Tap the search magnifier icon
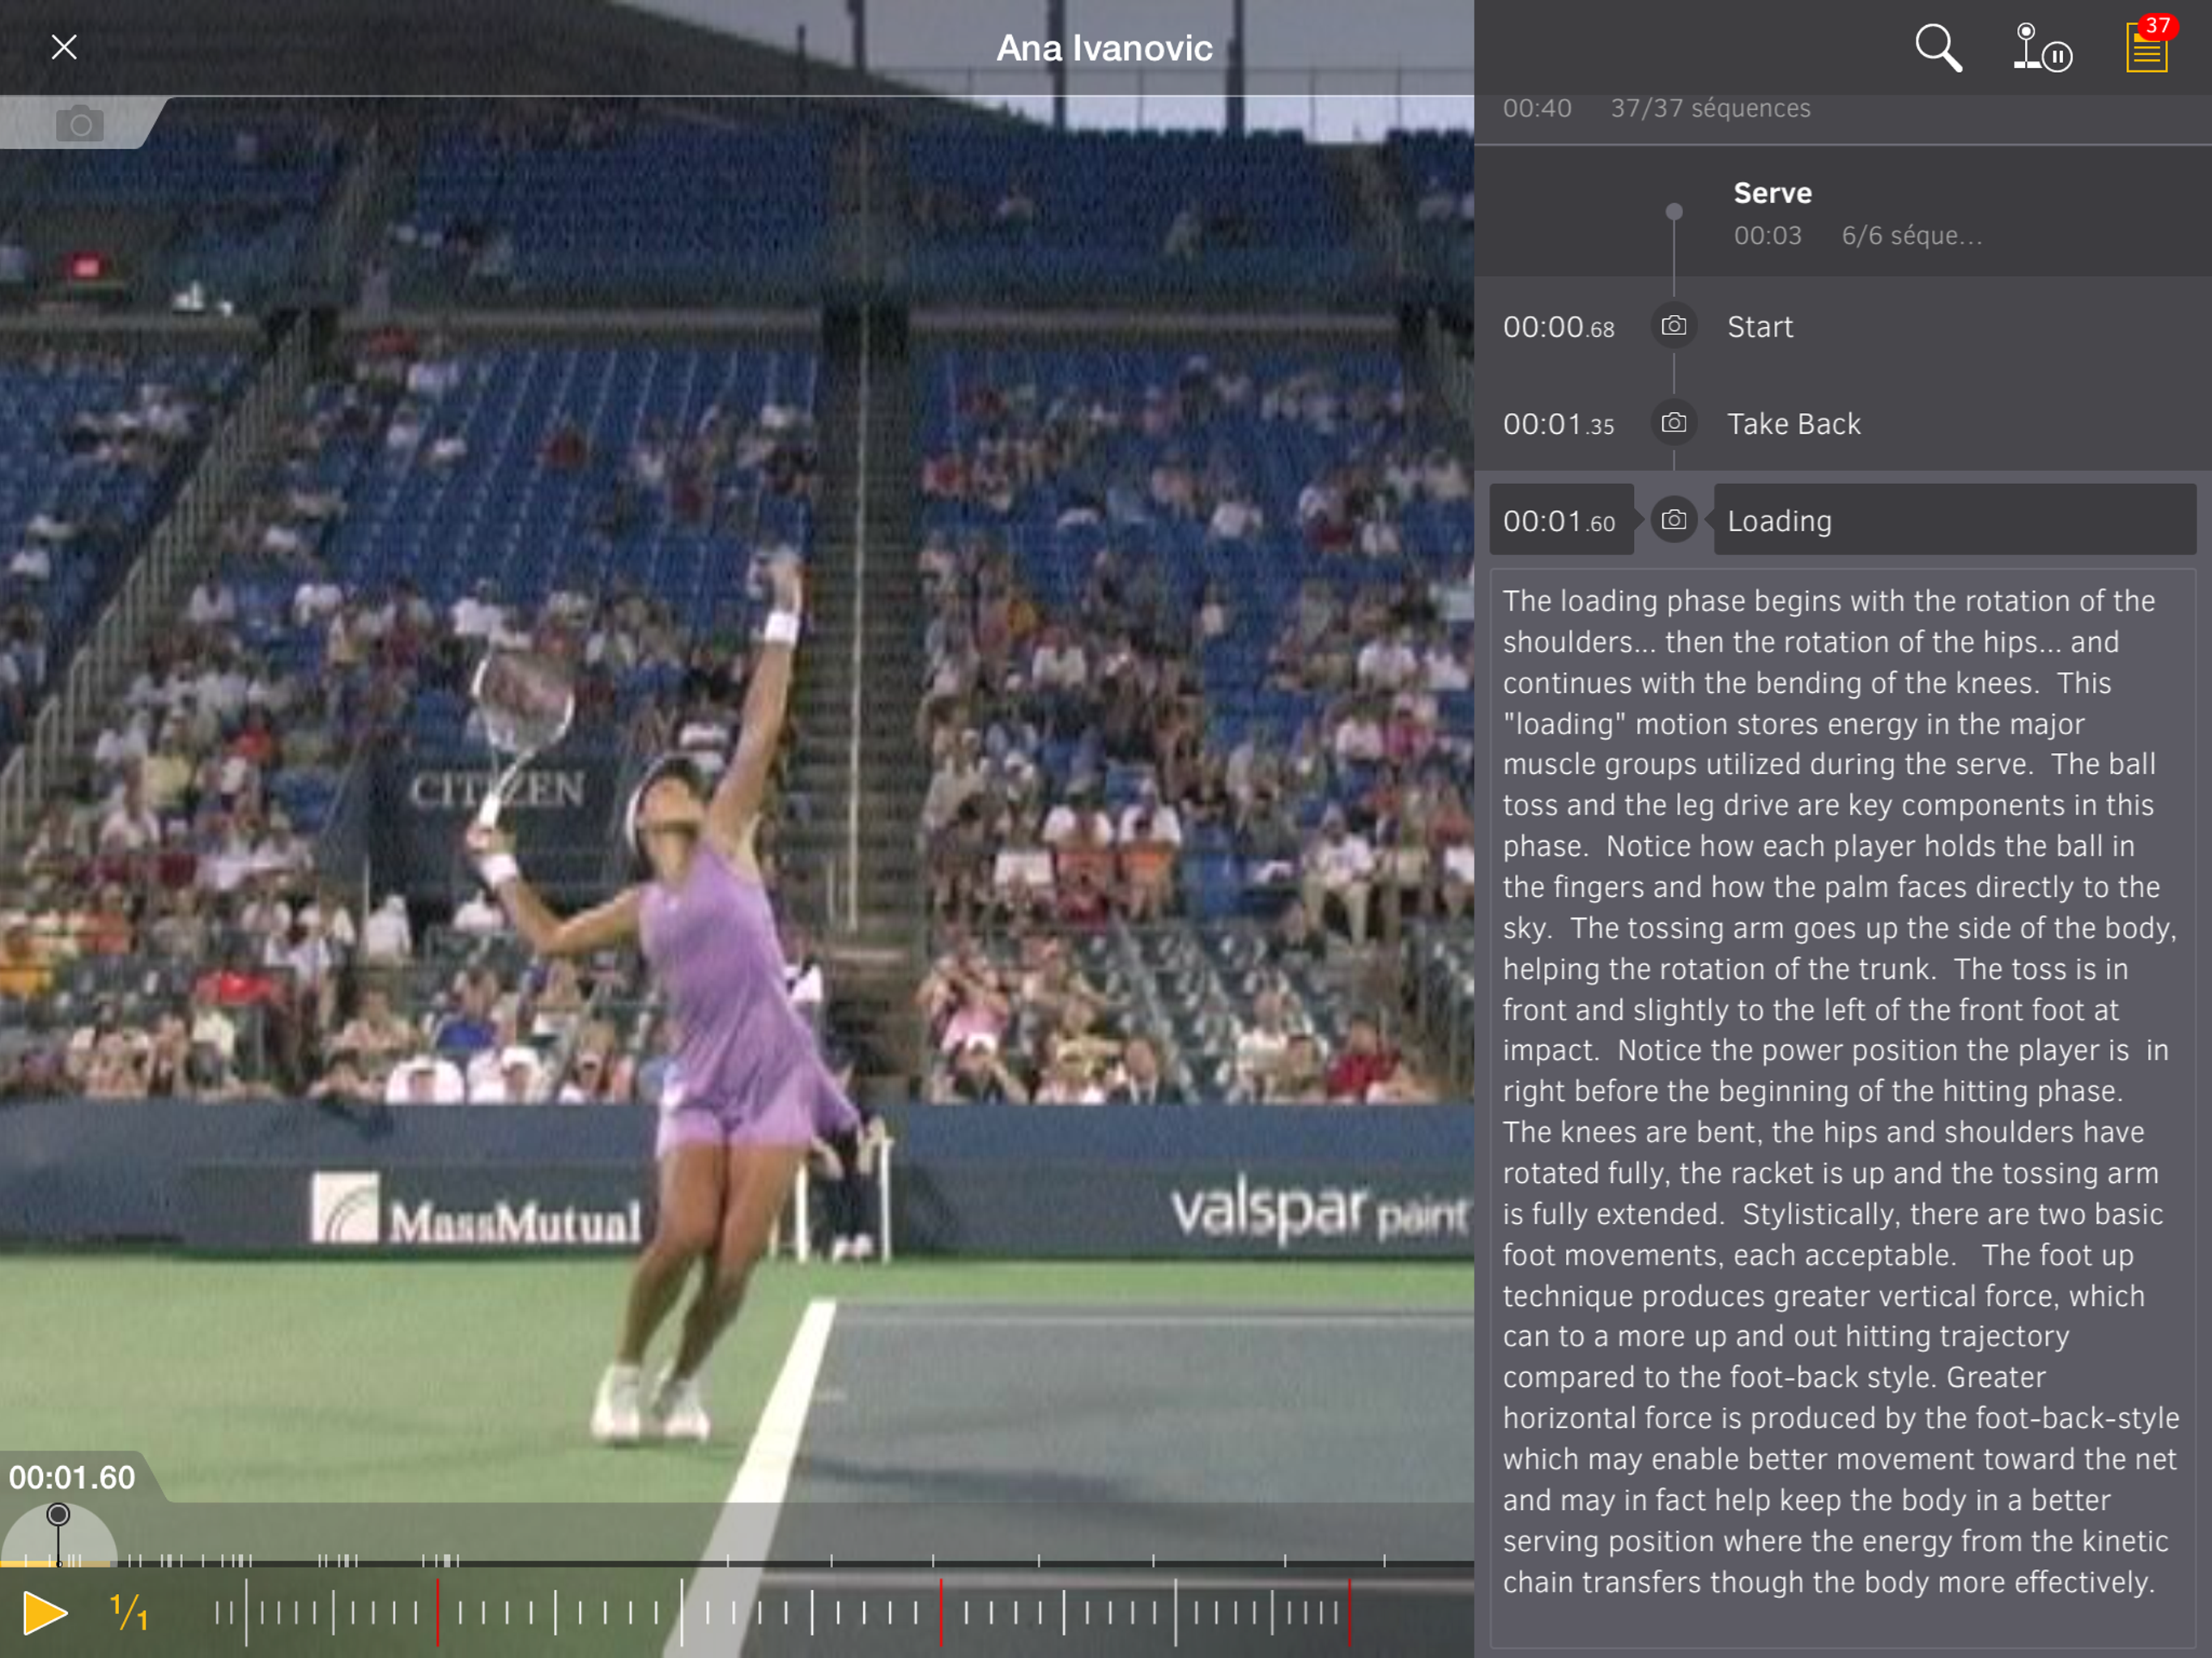This screenshot has height=1658, width=2212. click(x=1937, y=48)
